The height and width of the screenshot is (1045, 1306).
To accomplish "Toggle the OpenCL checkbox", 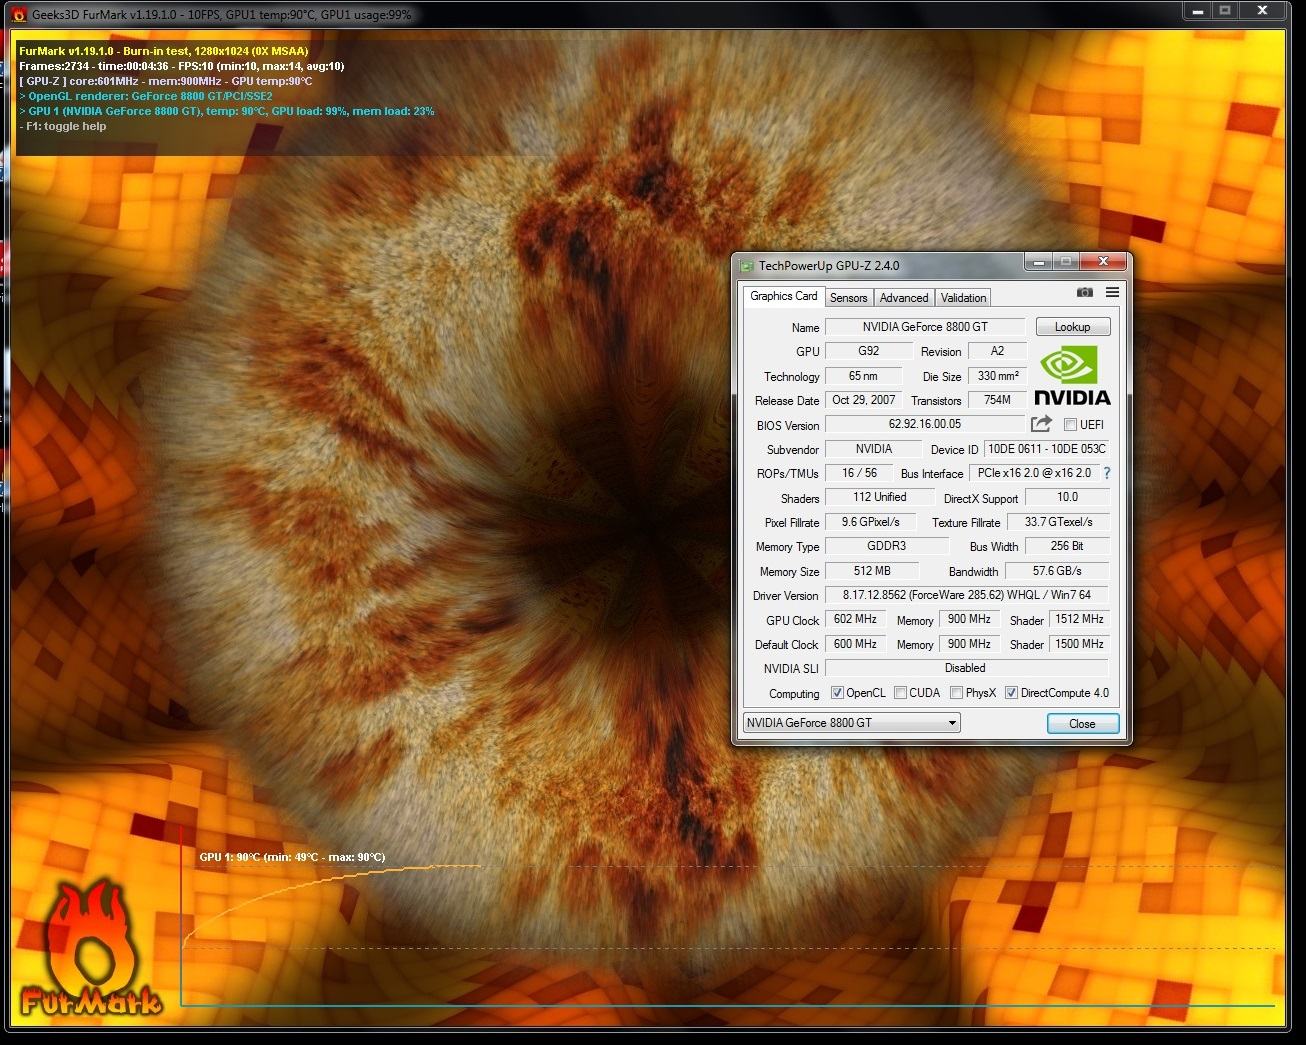I will pyautogui.click(x=837, y=693).
